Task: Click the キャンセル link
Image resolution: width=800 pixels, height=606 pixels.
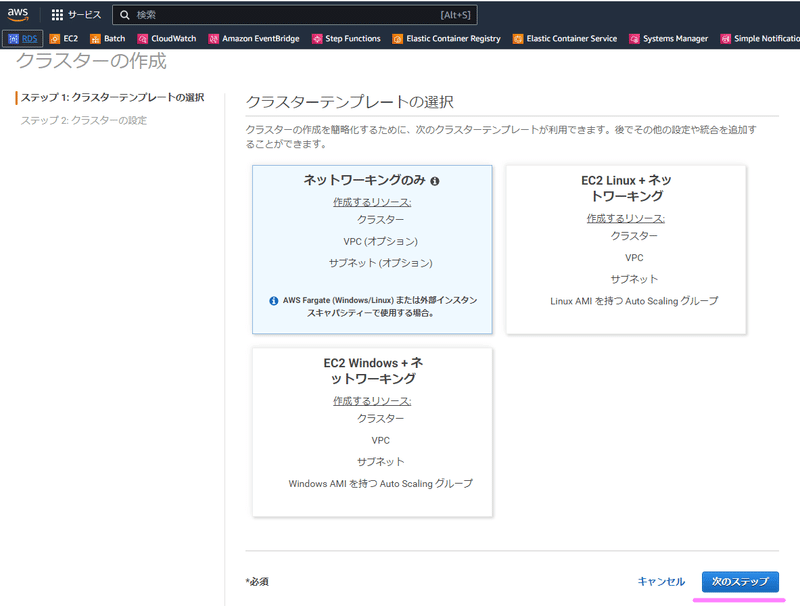Action: tap(661, 582)
